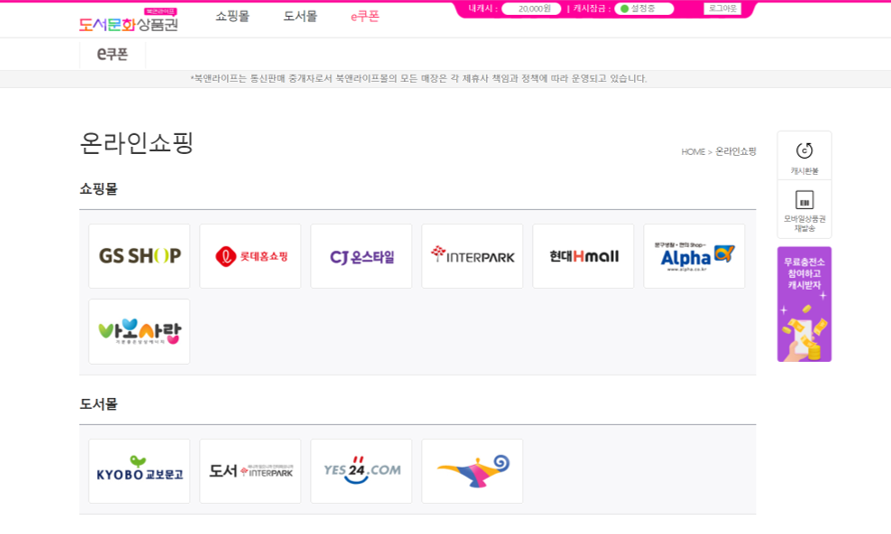Open the YES24.COM bookstore tile
Image resolution: width=891 pixels, height=534 pixels.
tap(361, 471)
